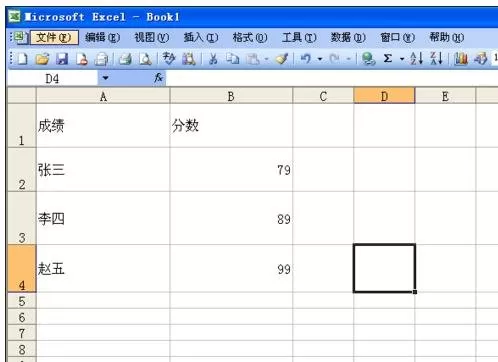Select the cell with score 89
This screenshot has height=362, width=498.
point(231,218)
